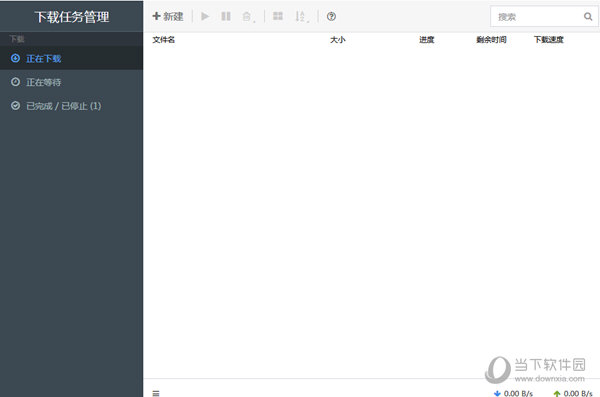
Task: Click the 进度 column header
Action: tap(427, 40)
